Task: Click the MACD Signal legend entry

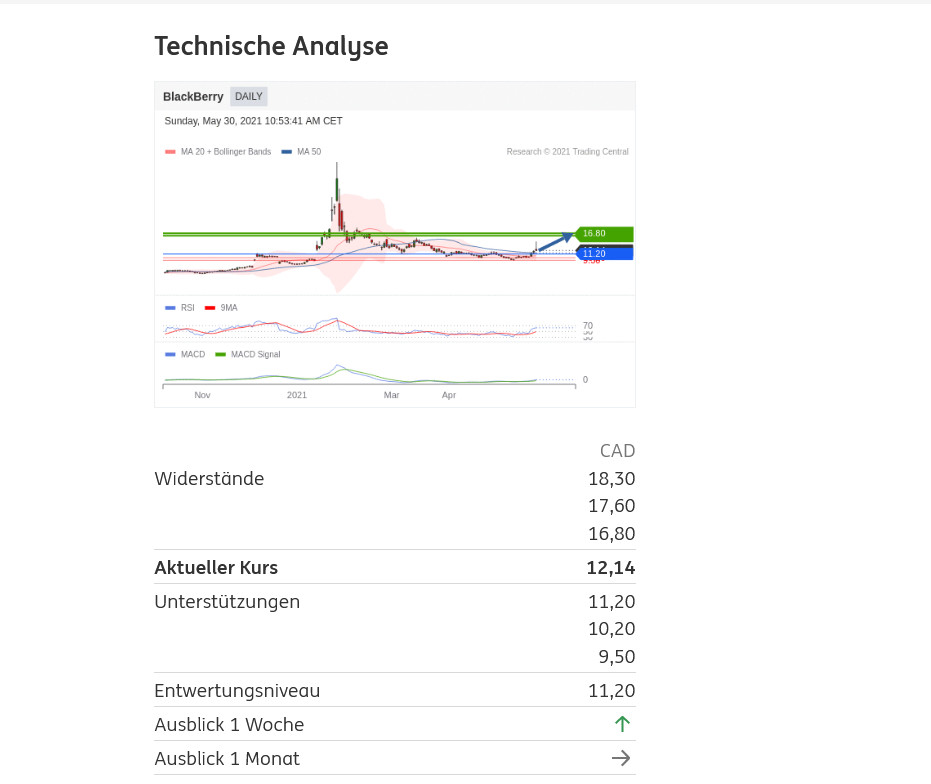Action: 255,354
